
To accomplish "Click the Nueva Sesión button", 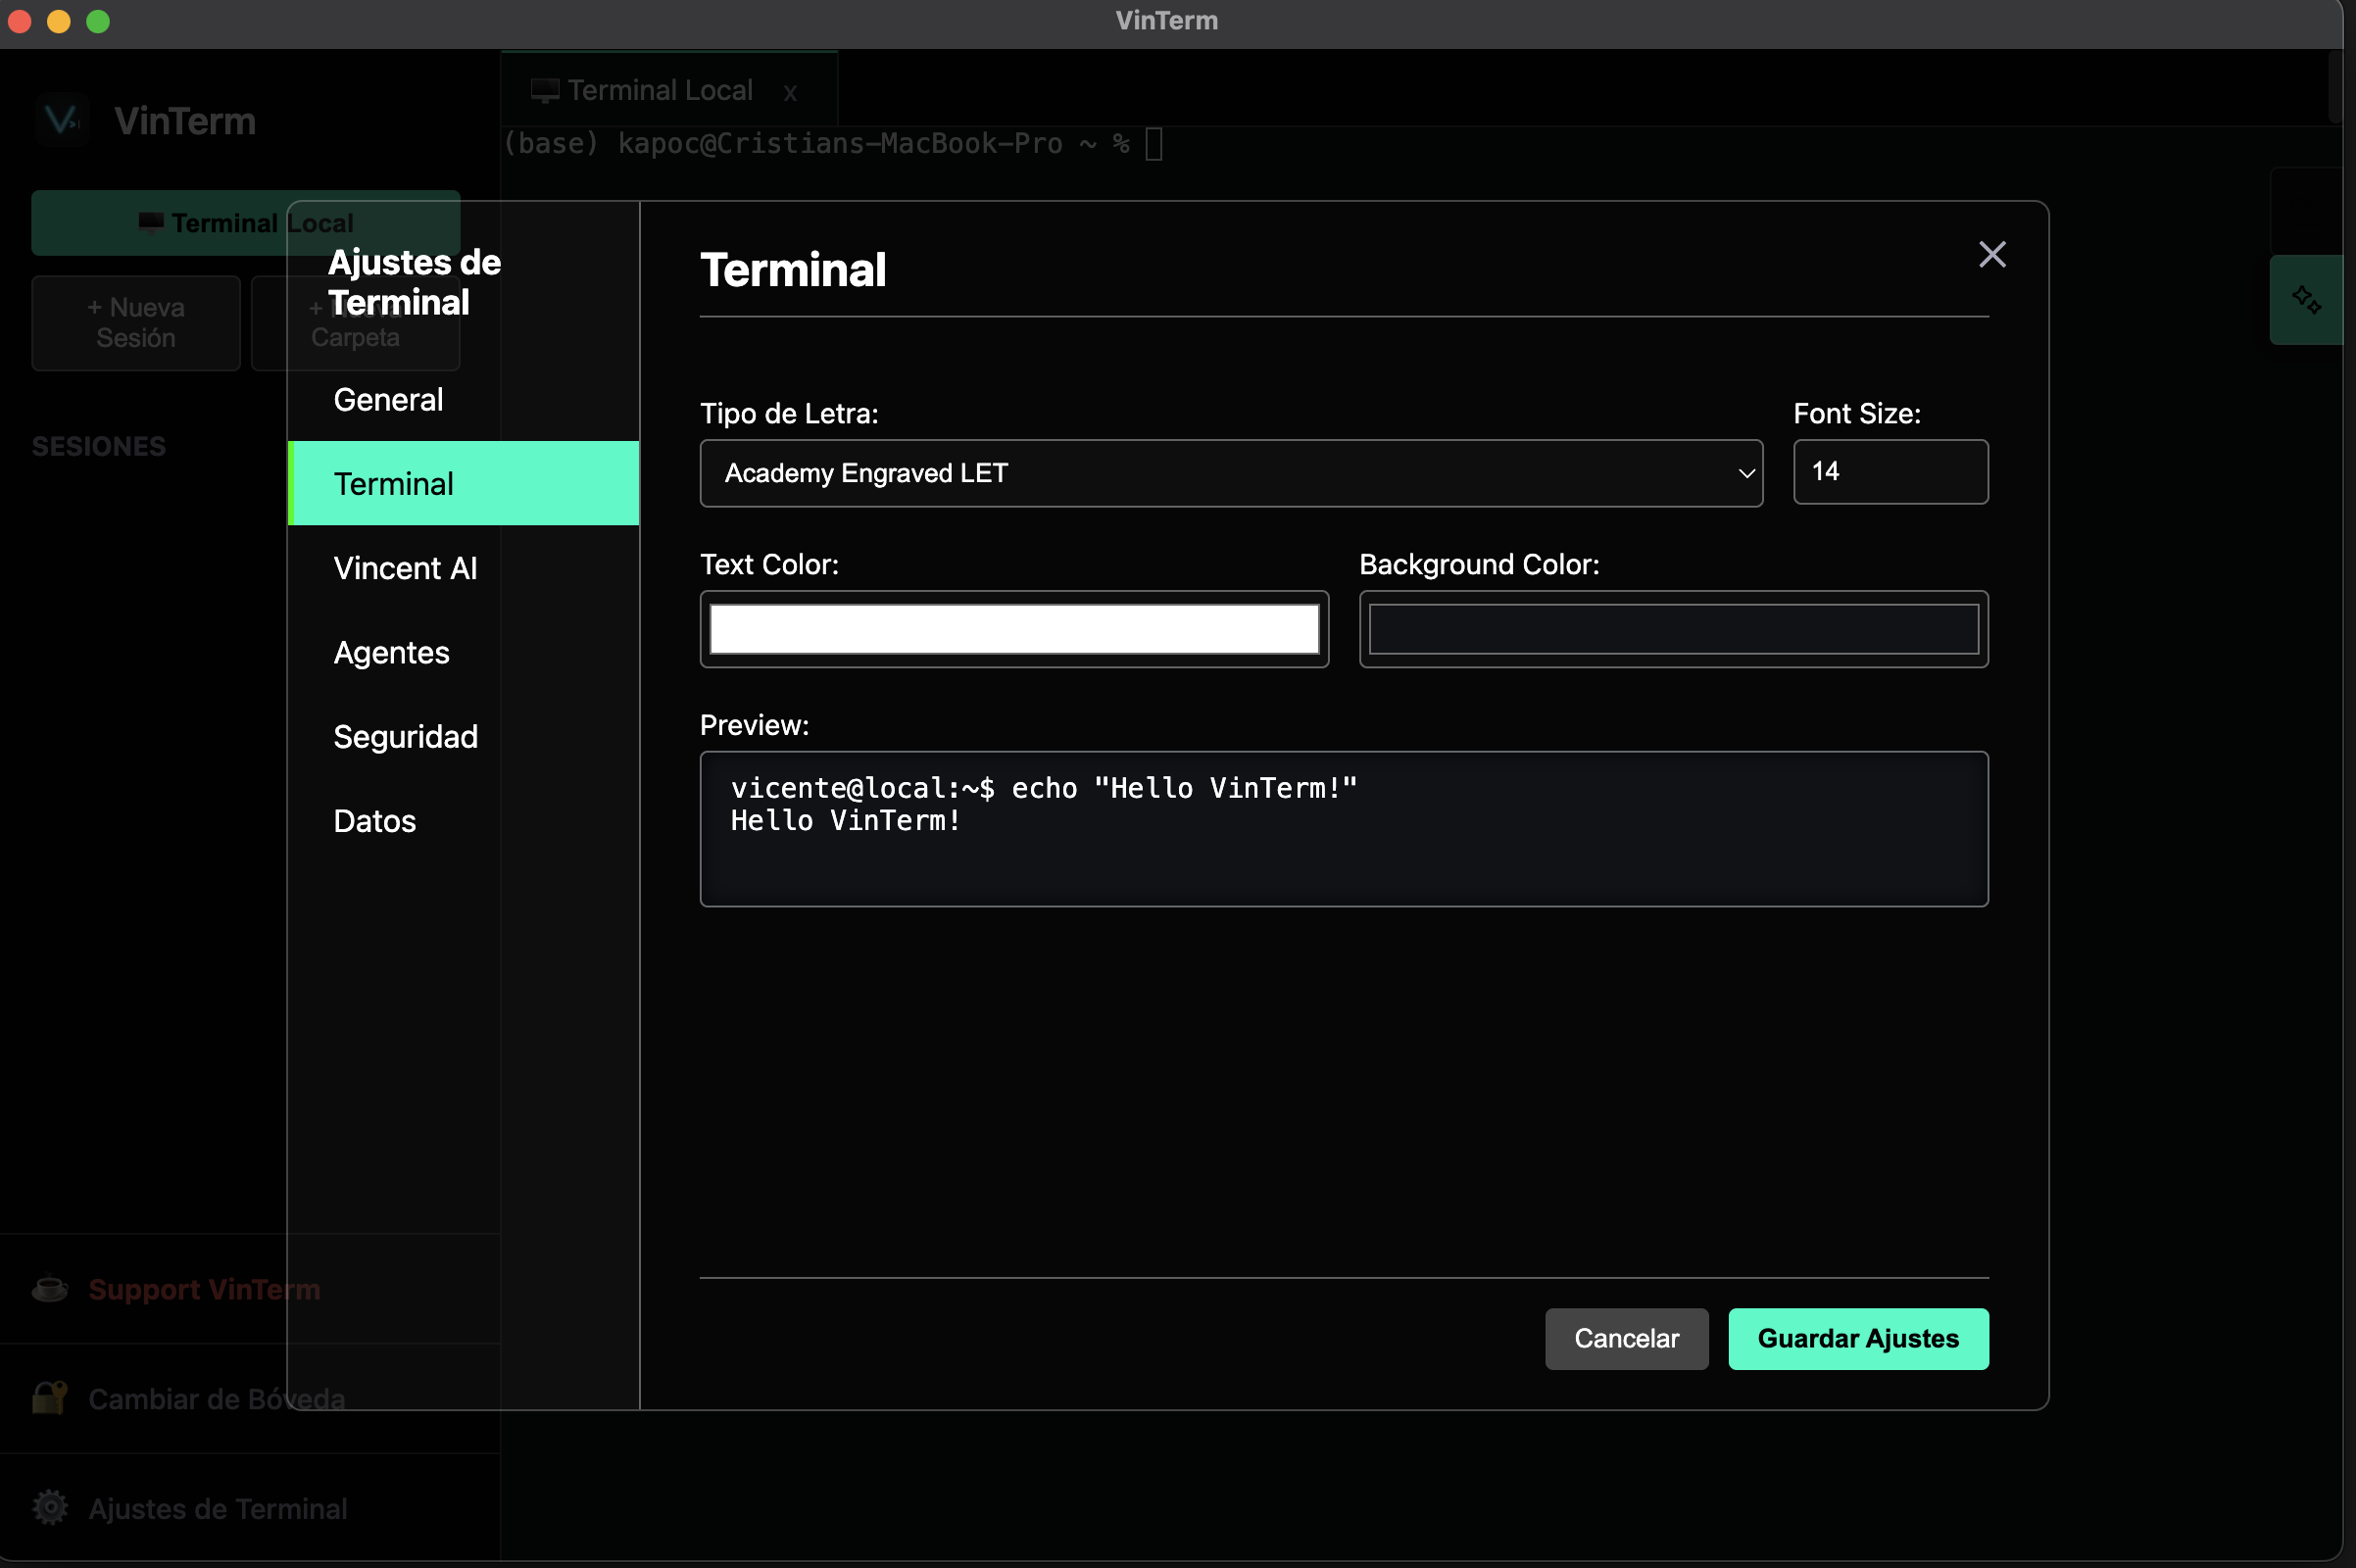I will (x=136, y=322).
